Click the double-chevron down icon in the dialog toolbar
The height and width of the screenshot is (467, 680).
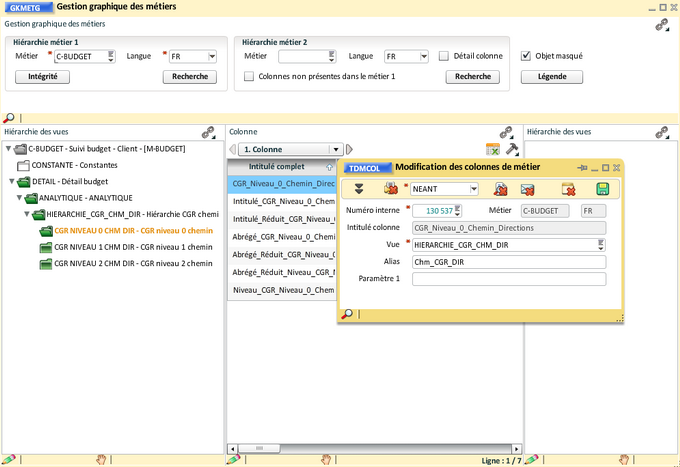(359, 188)
